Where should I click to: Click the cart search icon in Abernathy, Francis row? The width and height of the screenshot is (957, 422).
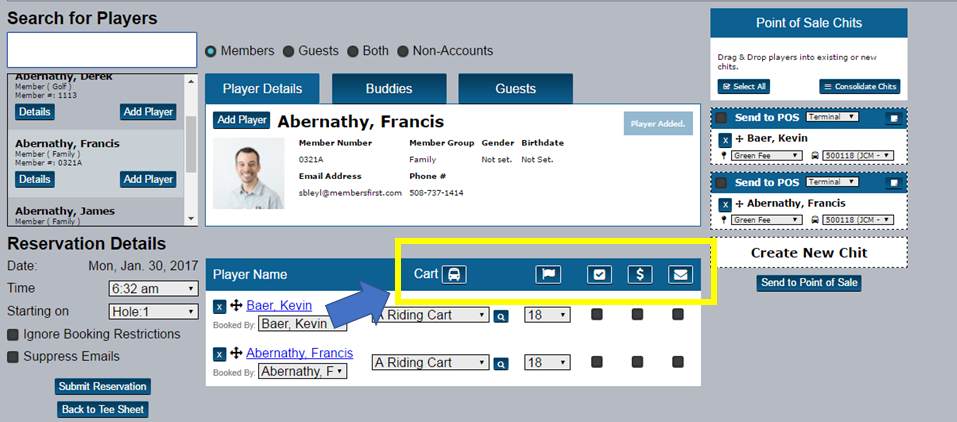(500, 364)
